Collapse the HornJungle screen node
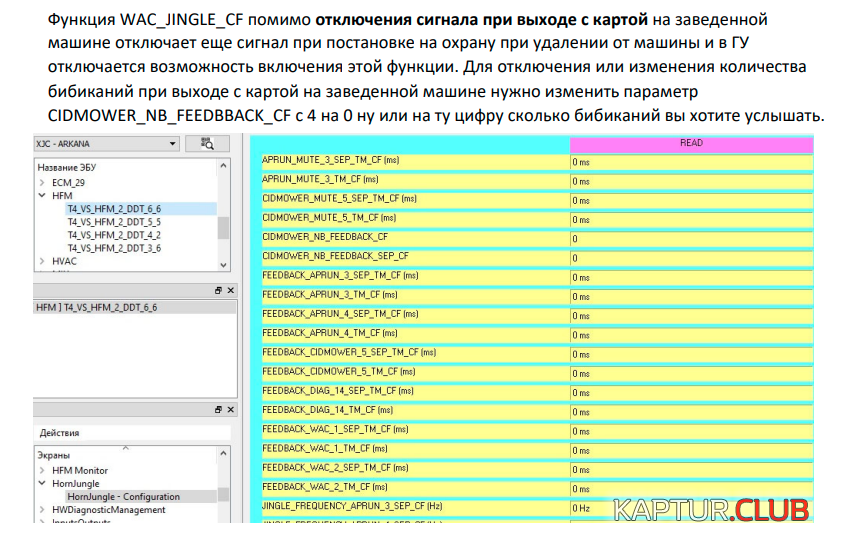The width and height of the screenshot is (841, 541). tap(41, 483)
